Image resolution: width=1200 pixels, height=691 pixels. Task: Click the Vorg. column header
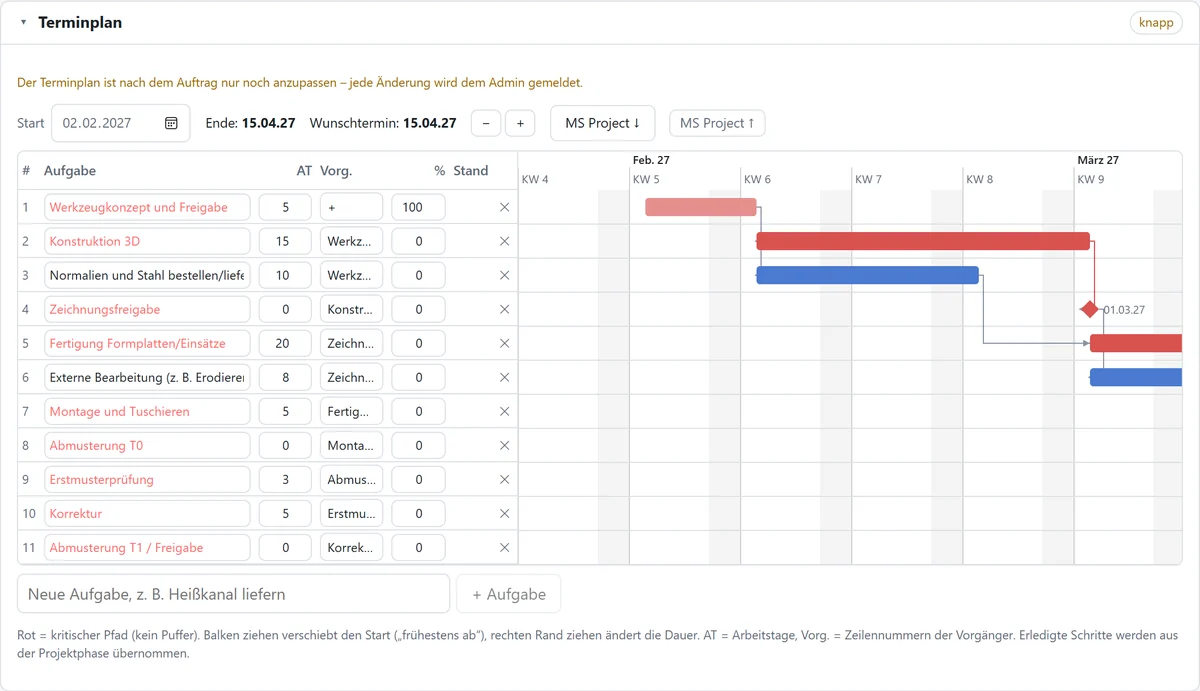(336, 171)
